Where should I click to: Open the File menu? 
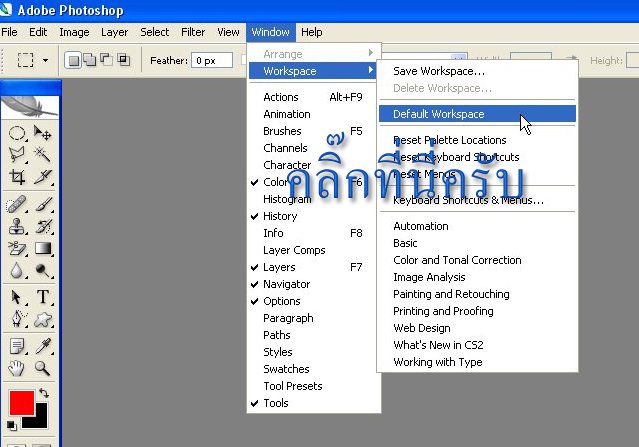pyautogui.click(x=9, y=32)
